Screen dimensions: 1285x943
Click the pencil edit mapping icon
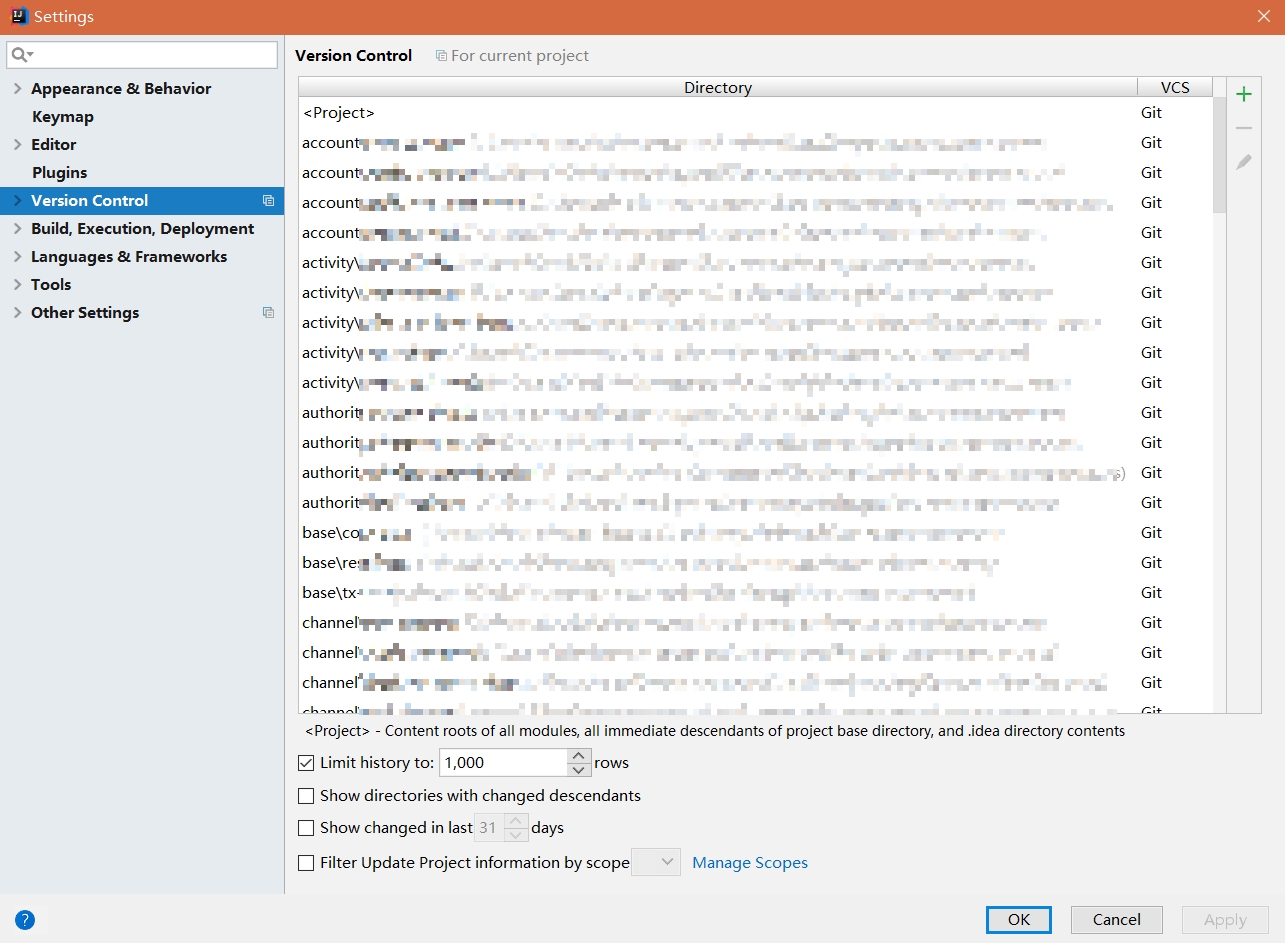1243,162
